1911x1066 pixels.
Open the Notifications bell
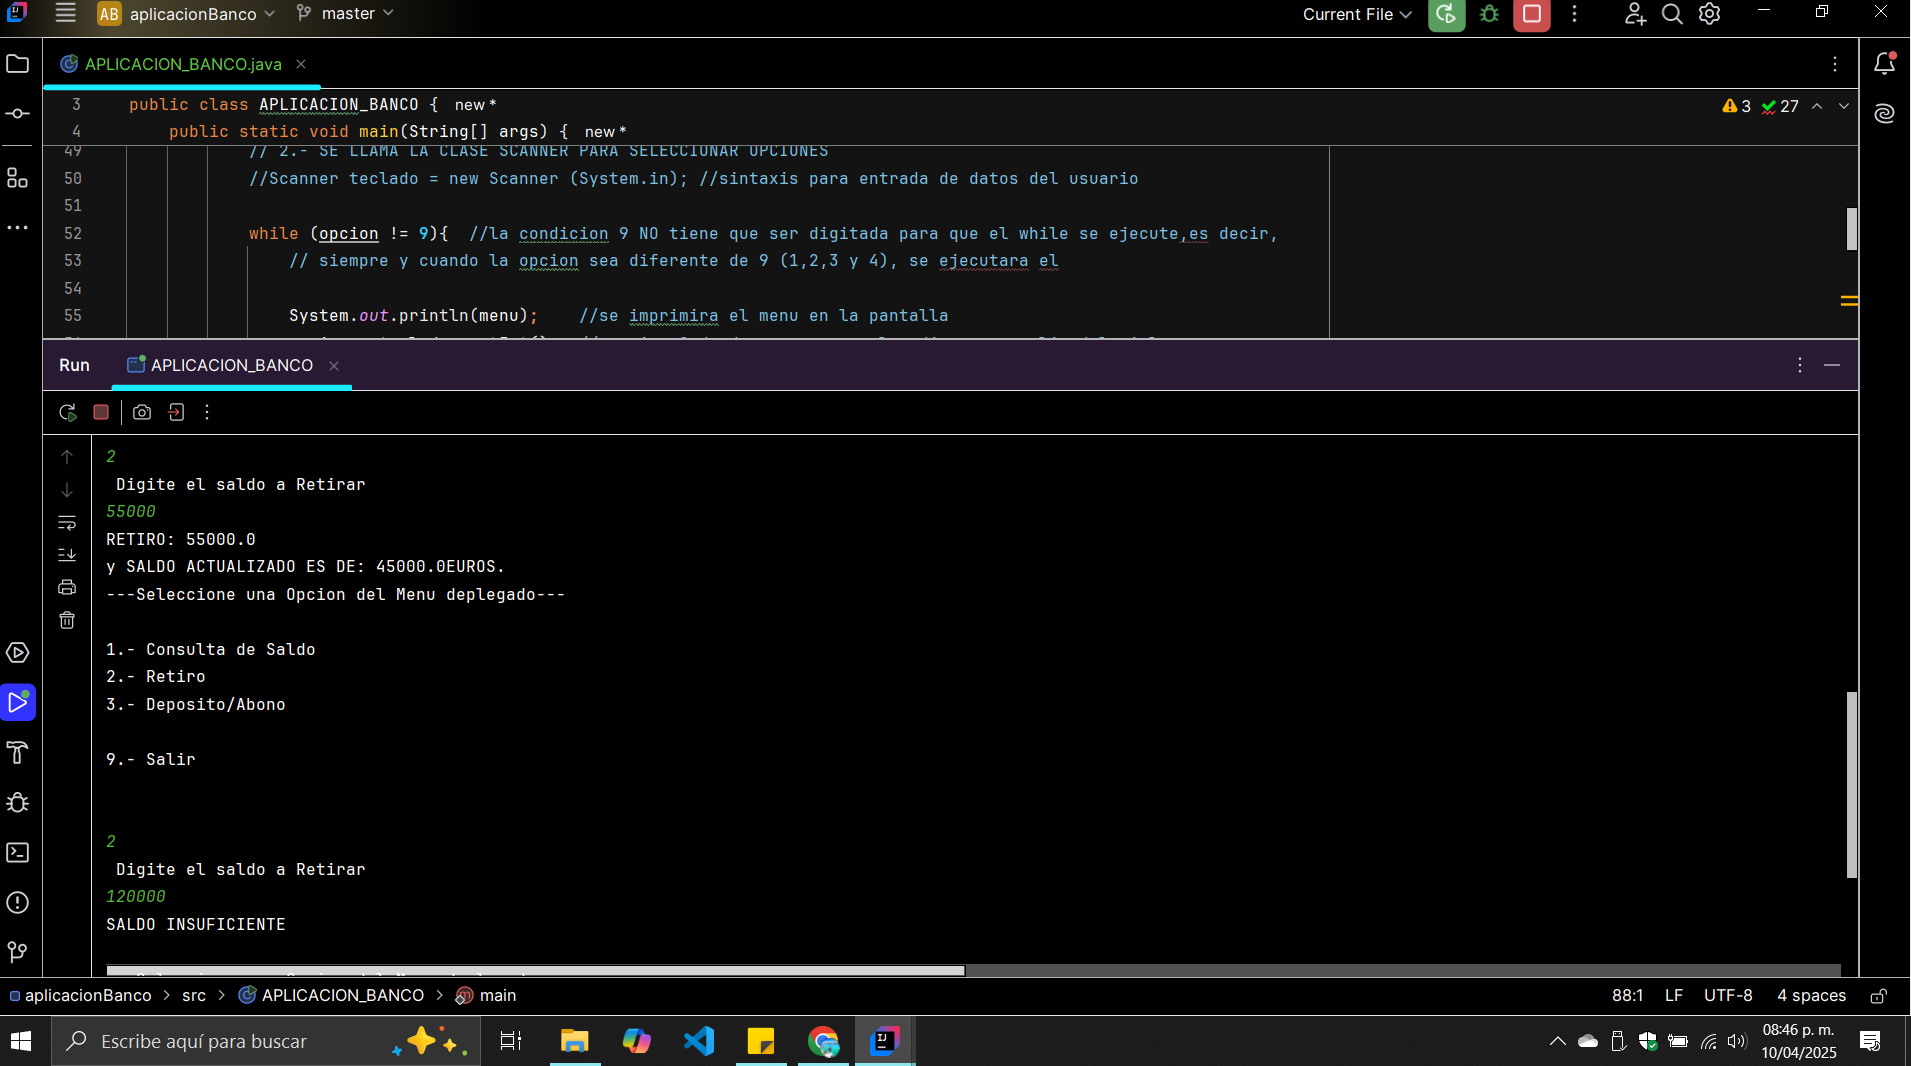1885,63
